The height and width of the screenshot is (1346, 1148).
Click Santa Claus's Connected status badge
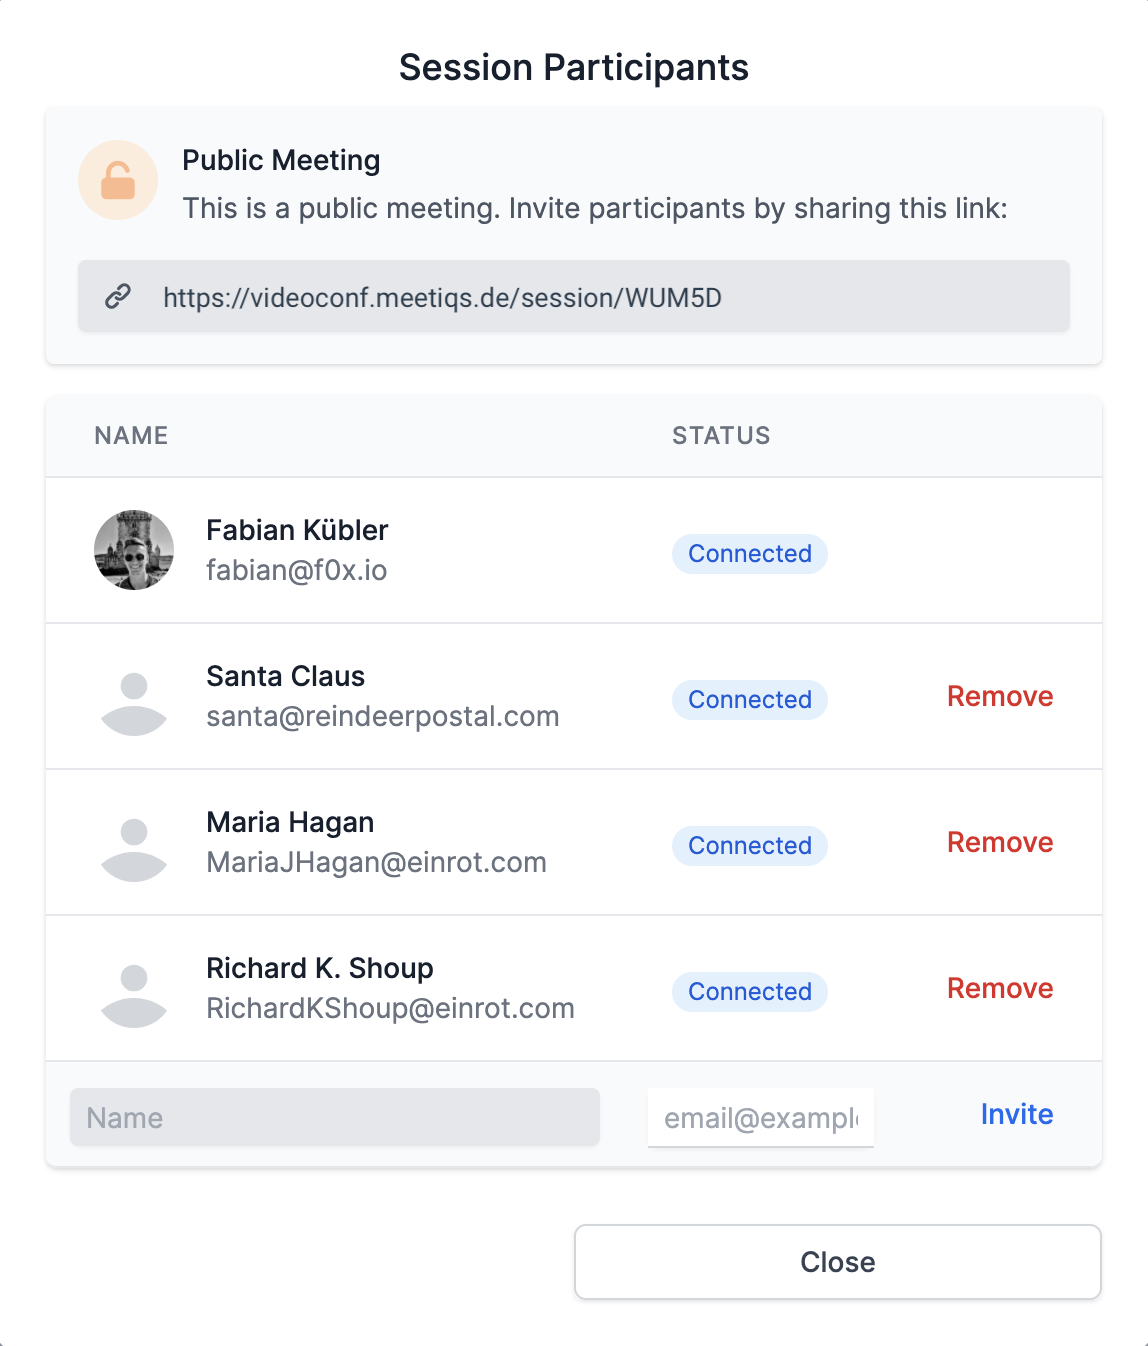click(x=750, y=700)
